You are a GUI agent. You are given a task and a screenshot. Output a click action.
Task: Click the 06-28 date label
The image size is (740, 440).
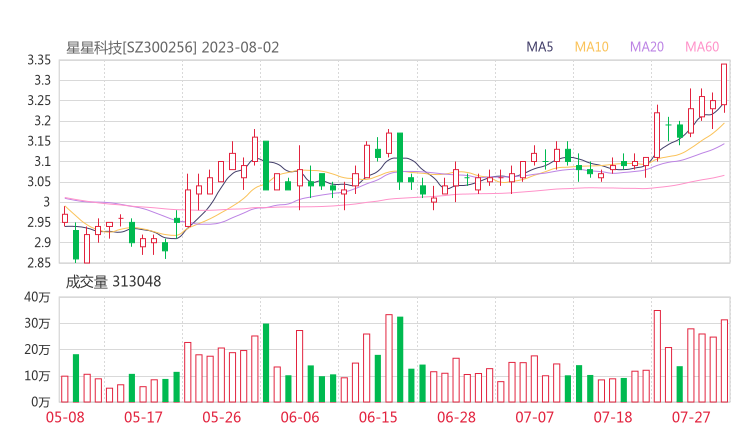click(x=456, y=417)
